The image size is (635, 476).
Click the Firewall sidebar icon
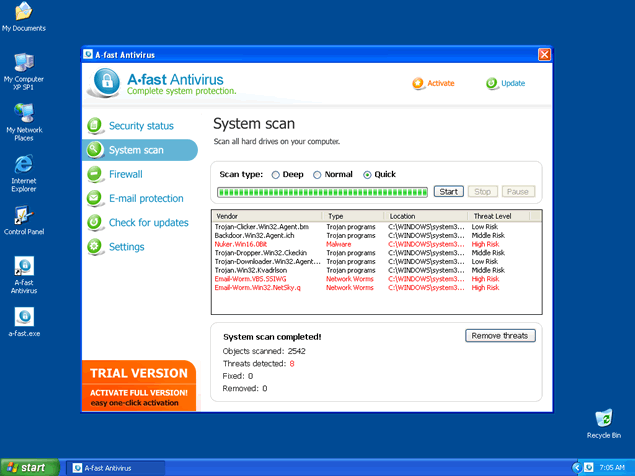pyautogui.click(x=95, y=174)
